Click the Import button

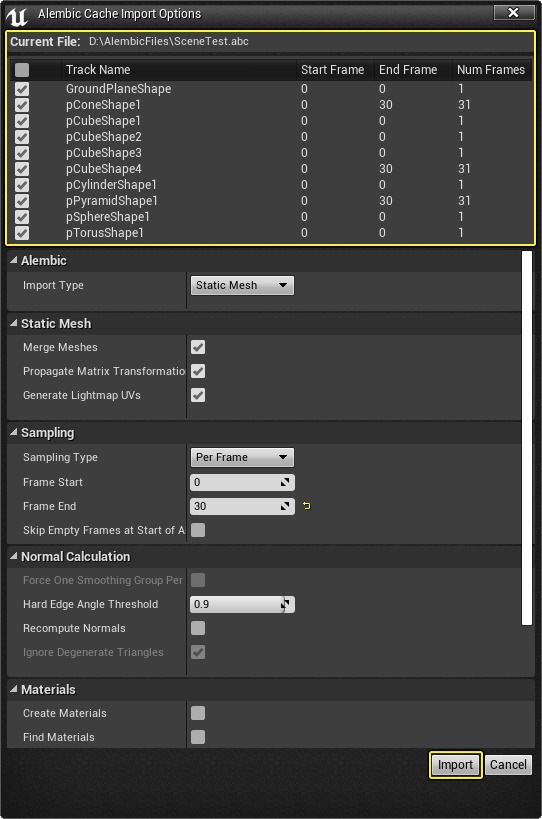click(x=455, y=765)
